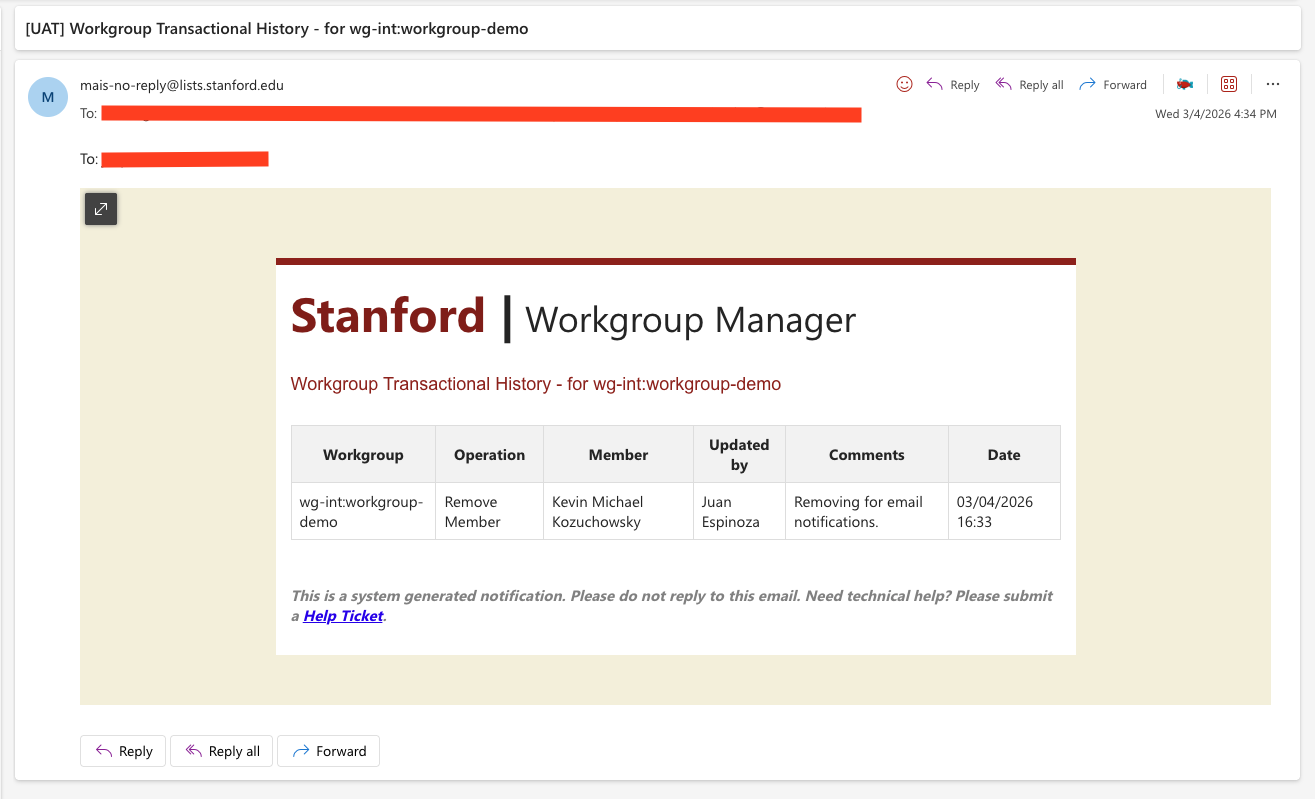This screenshot has height=799, width=1315.
Task: Click the Workgroup column header
Action: pyautogui.click(x=363, y=454)
